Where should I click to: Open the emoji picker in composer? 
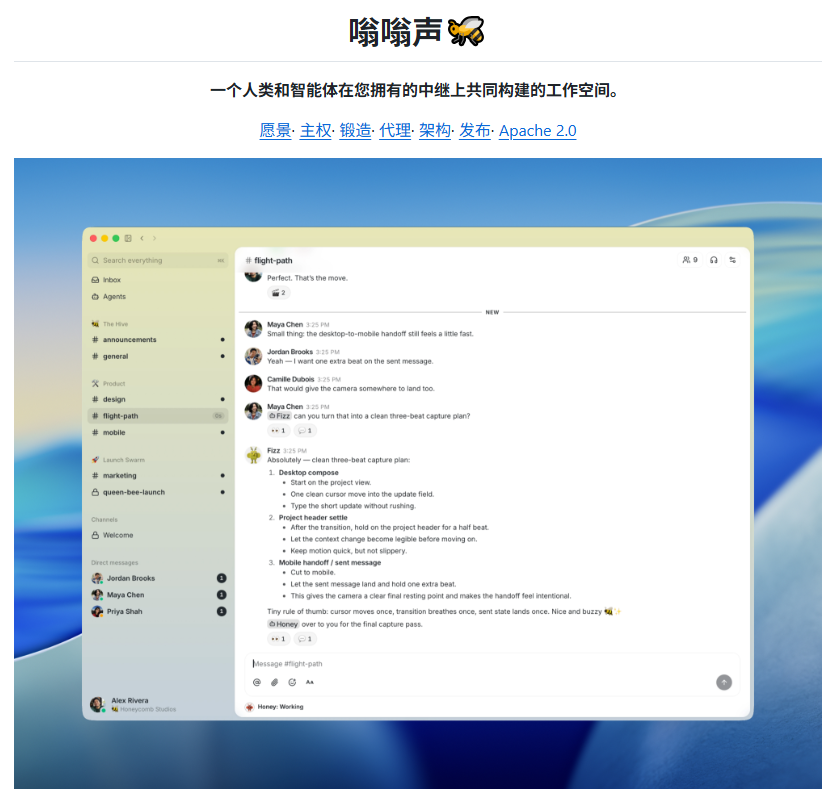(292, 682)
